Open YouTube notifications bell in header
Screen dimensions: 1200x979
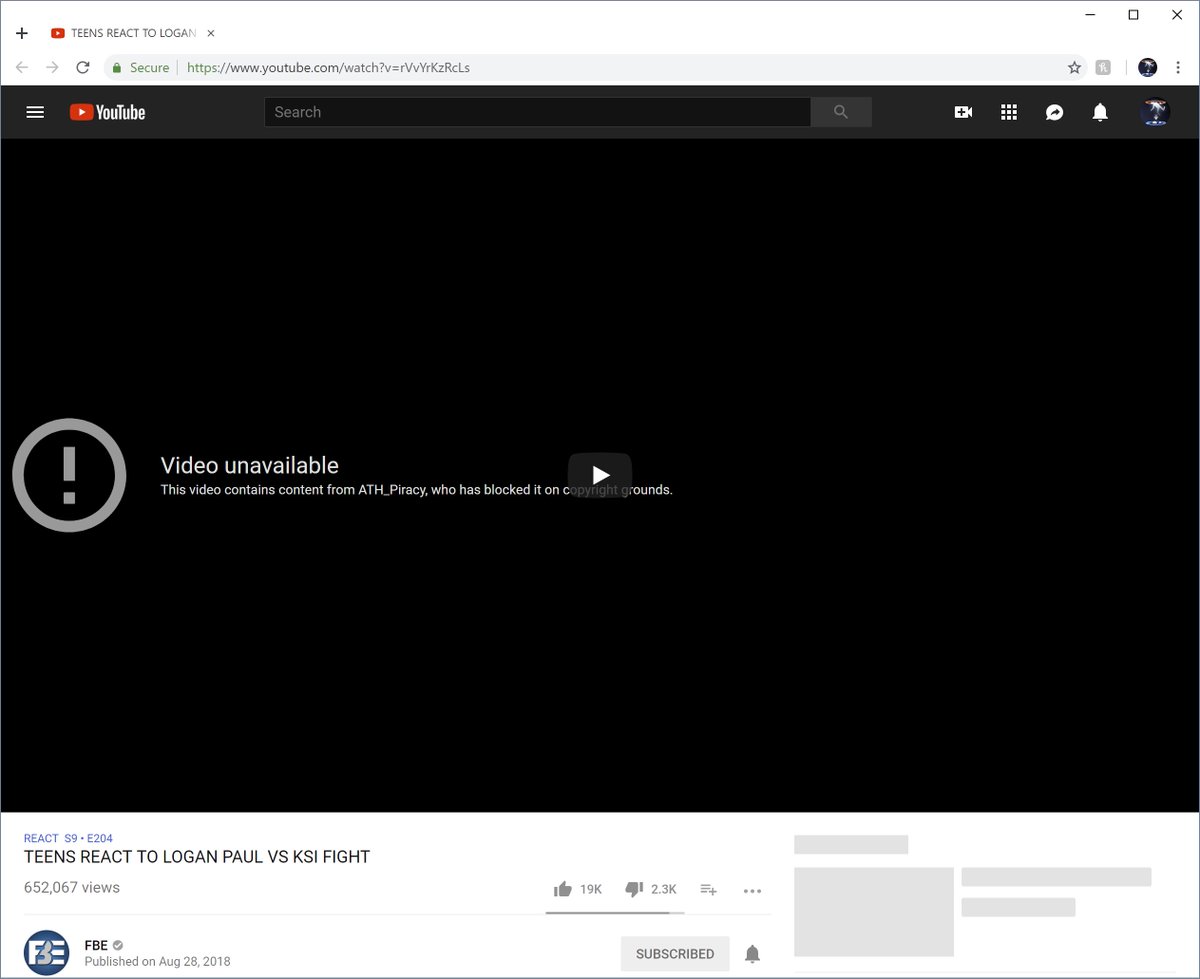coord(1100,112)
